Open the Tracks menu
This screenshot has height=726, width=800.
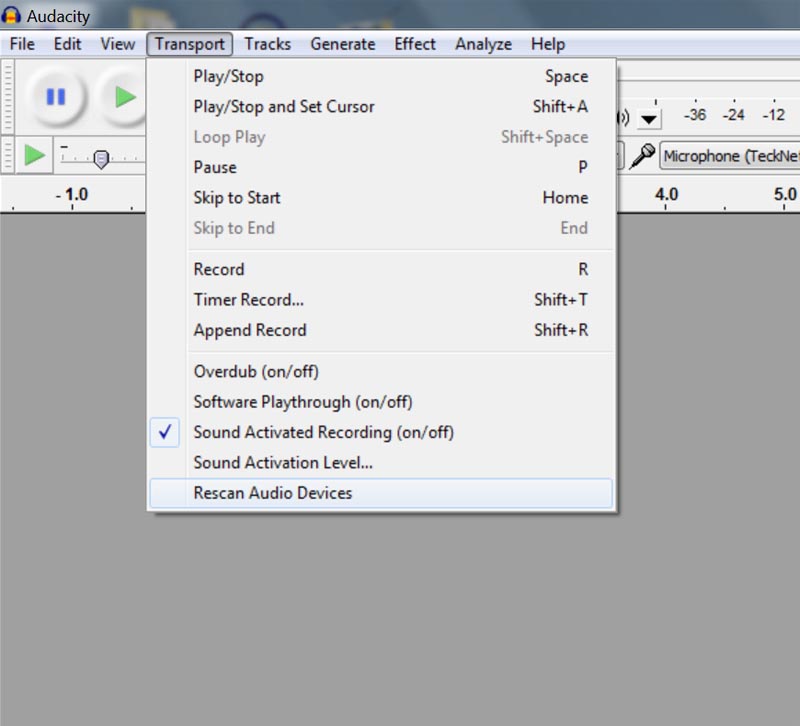[267, 44]
